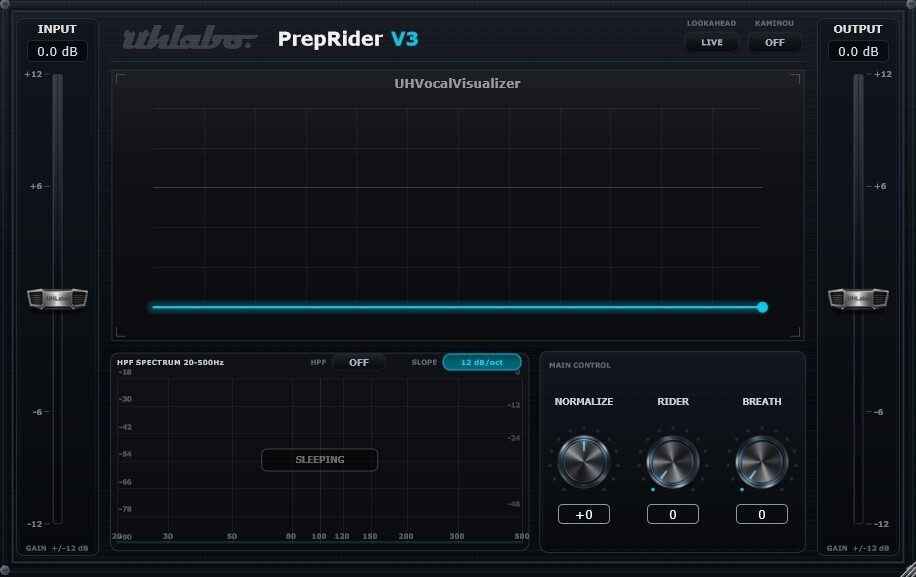
Task: Click the -6 mark on OUTPUT scale
Action: click(879, 412)
